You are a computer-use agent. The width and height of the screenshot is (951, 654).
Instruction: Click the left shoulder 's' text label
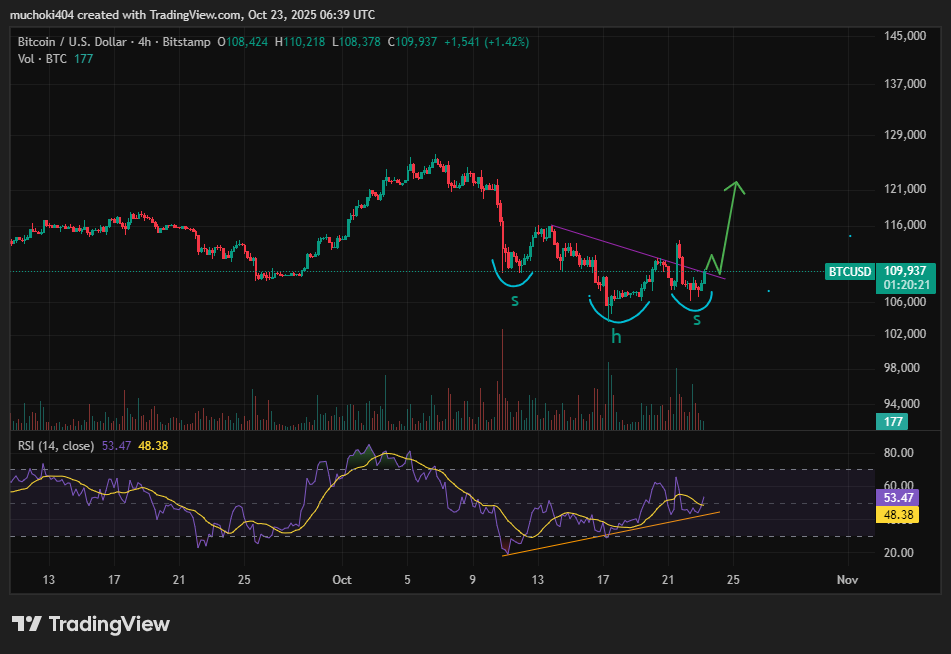[515, 300]
